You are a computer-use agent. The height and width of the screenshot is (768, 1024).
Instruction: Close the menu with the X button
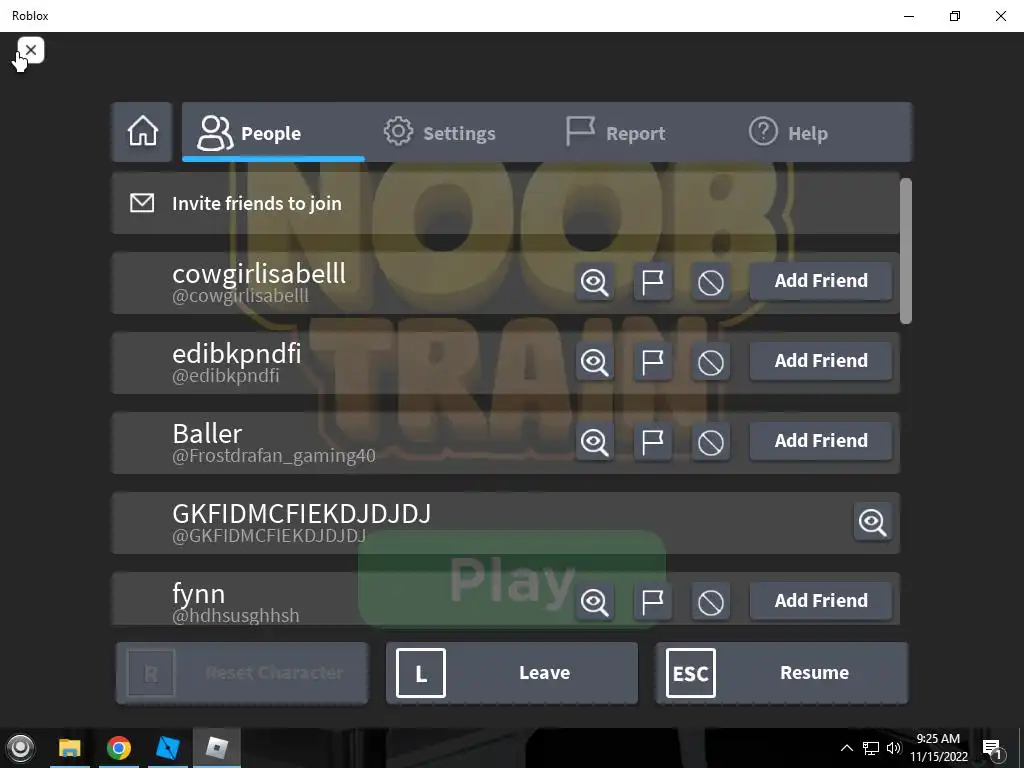click(31, 50)
